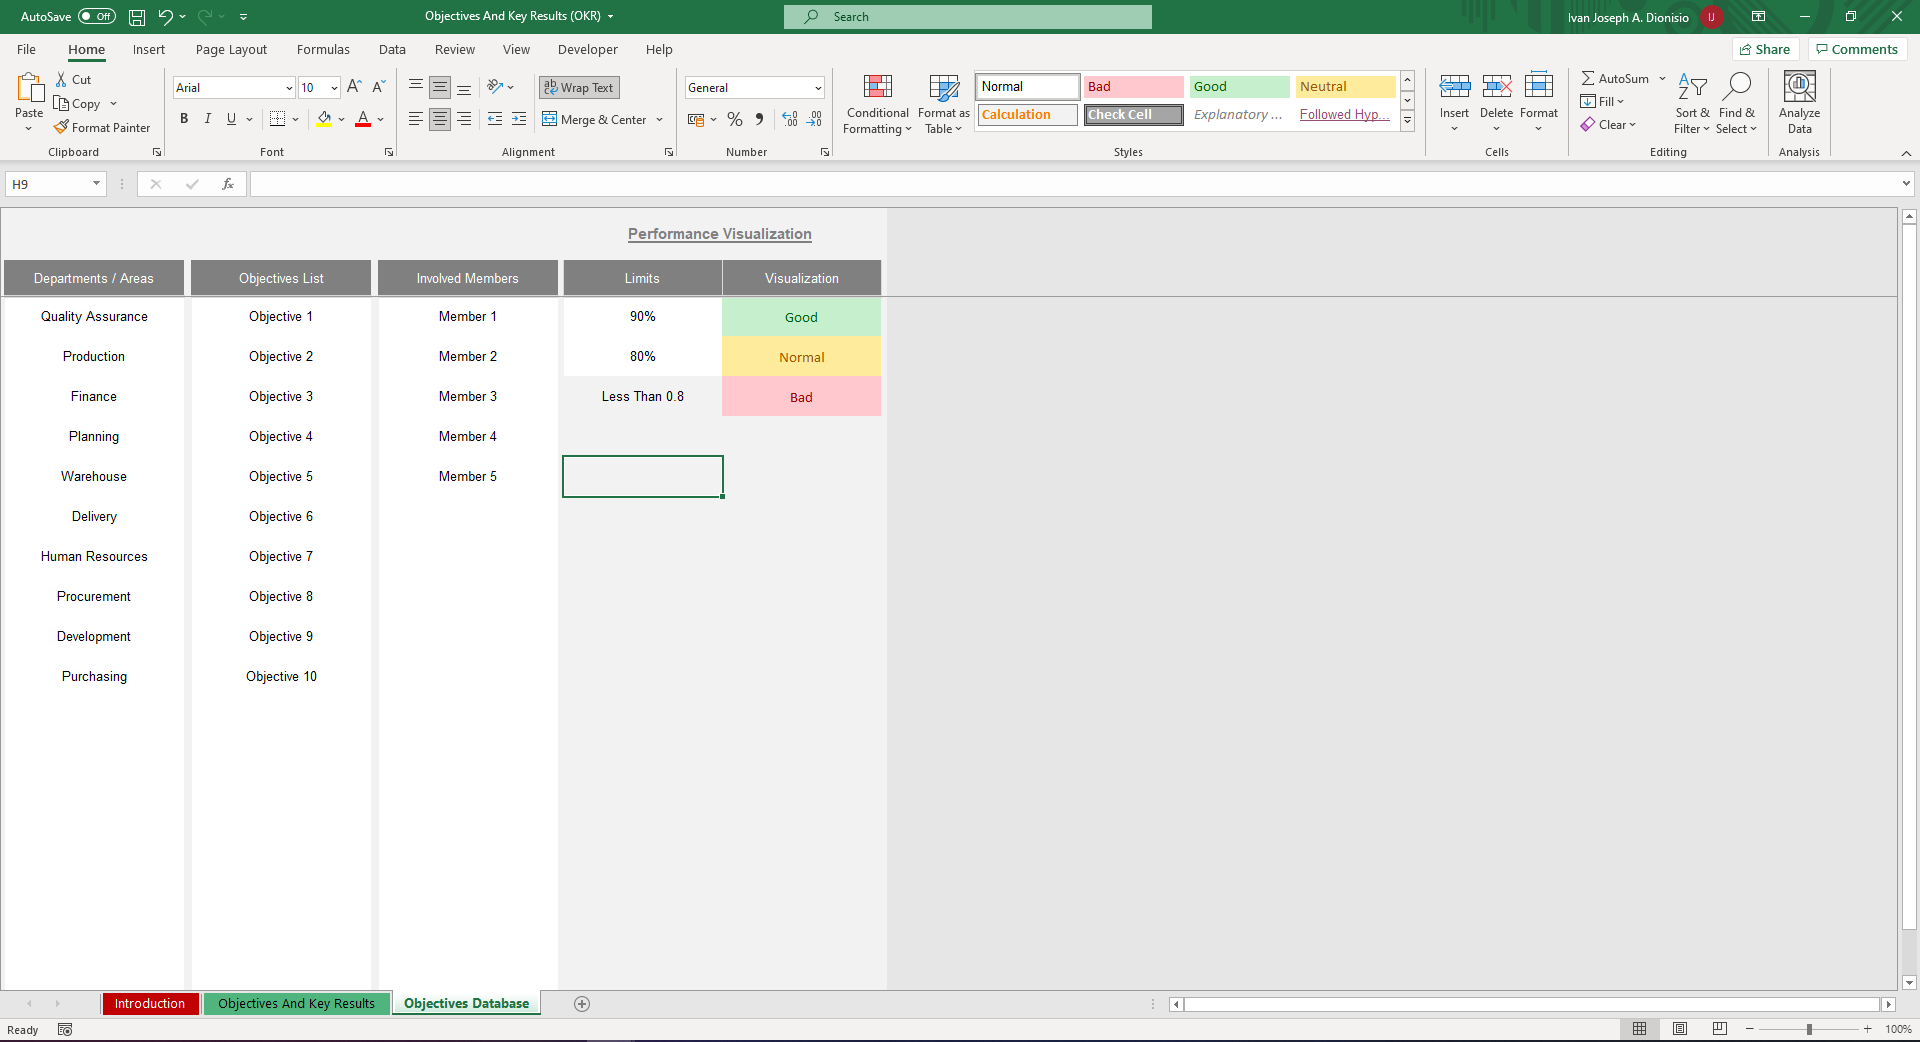1920x1042 pixels.
Task: Apply the Bad red cell style
Action: point(1134,87)
